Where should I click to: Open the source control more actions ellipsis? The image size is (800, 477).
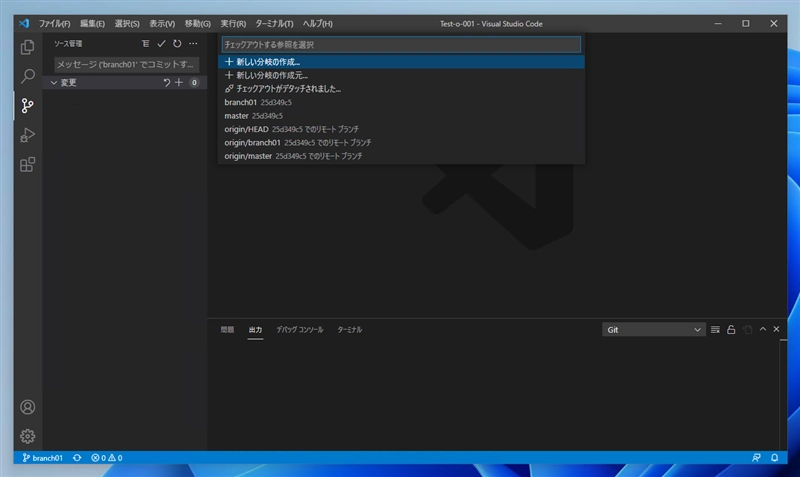[x=193, y=44]
